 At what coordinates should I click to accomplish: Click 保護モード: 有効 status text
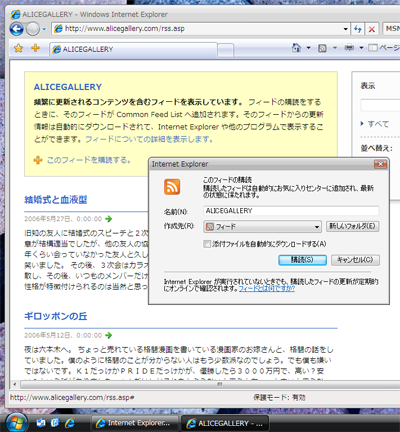279,397
